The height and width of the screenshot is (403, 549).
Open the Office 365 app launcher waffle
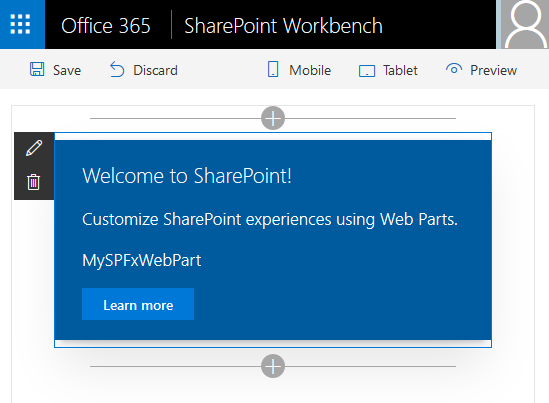(21, 24)
